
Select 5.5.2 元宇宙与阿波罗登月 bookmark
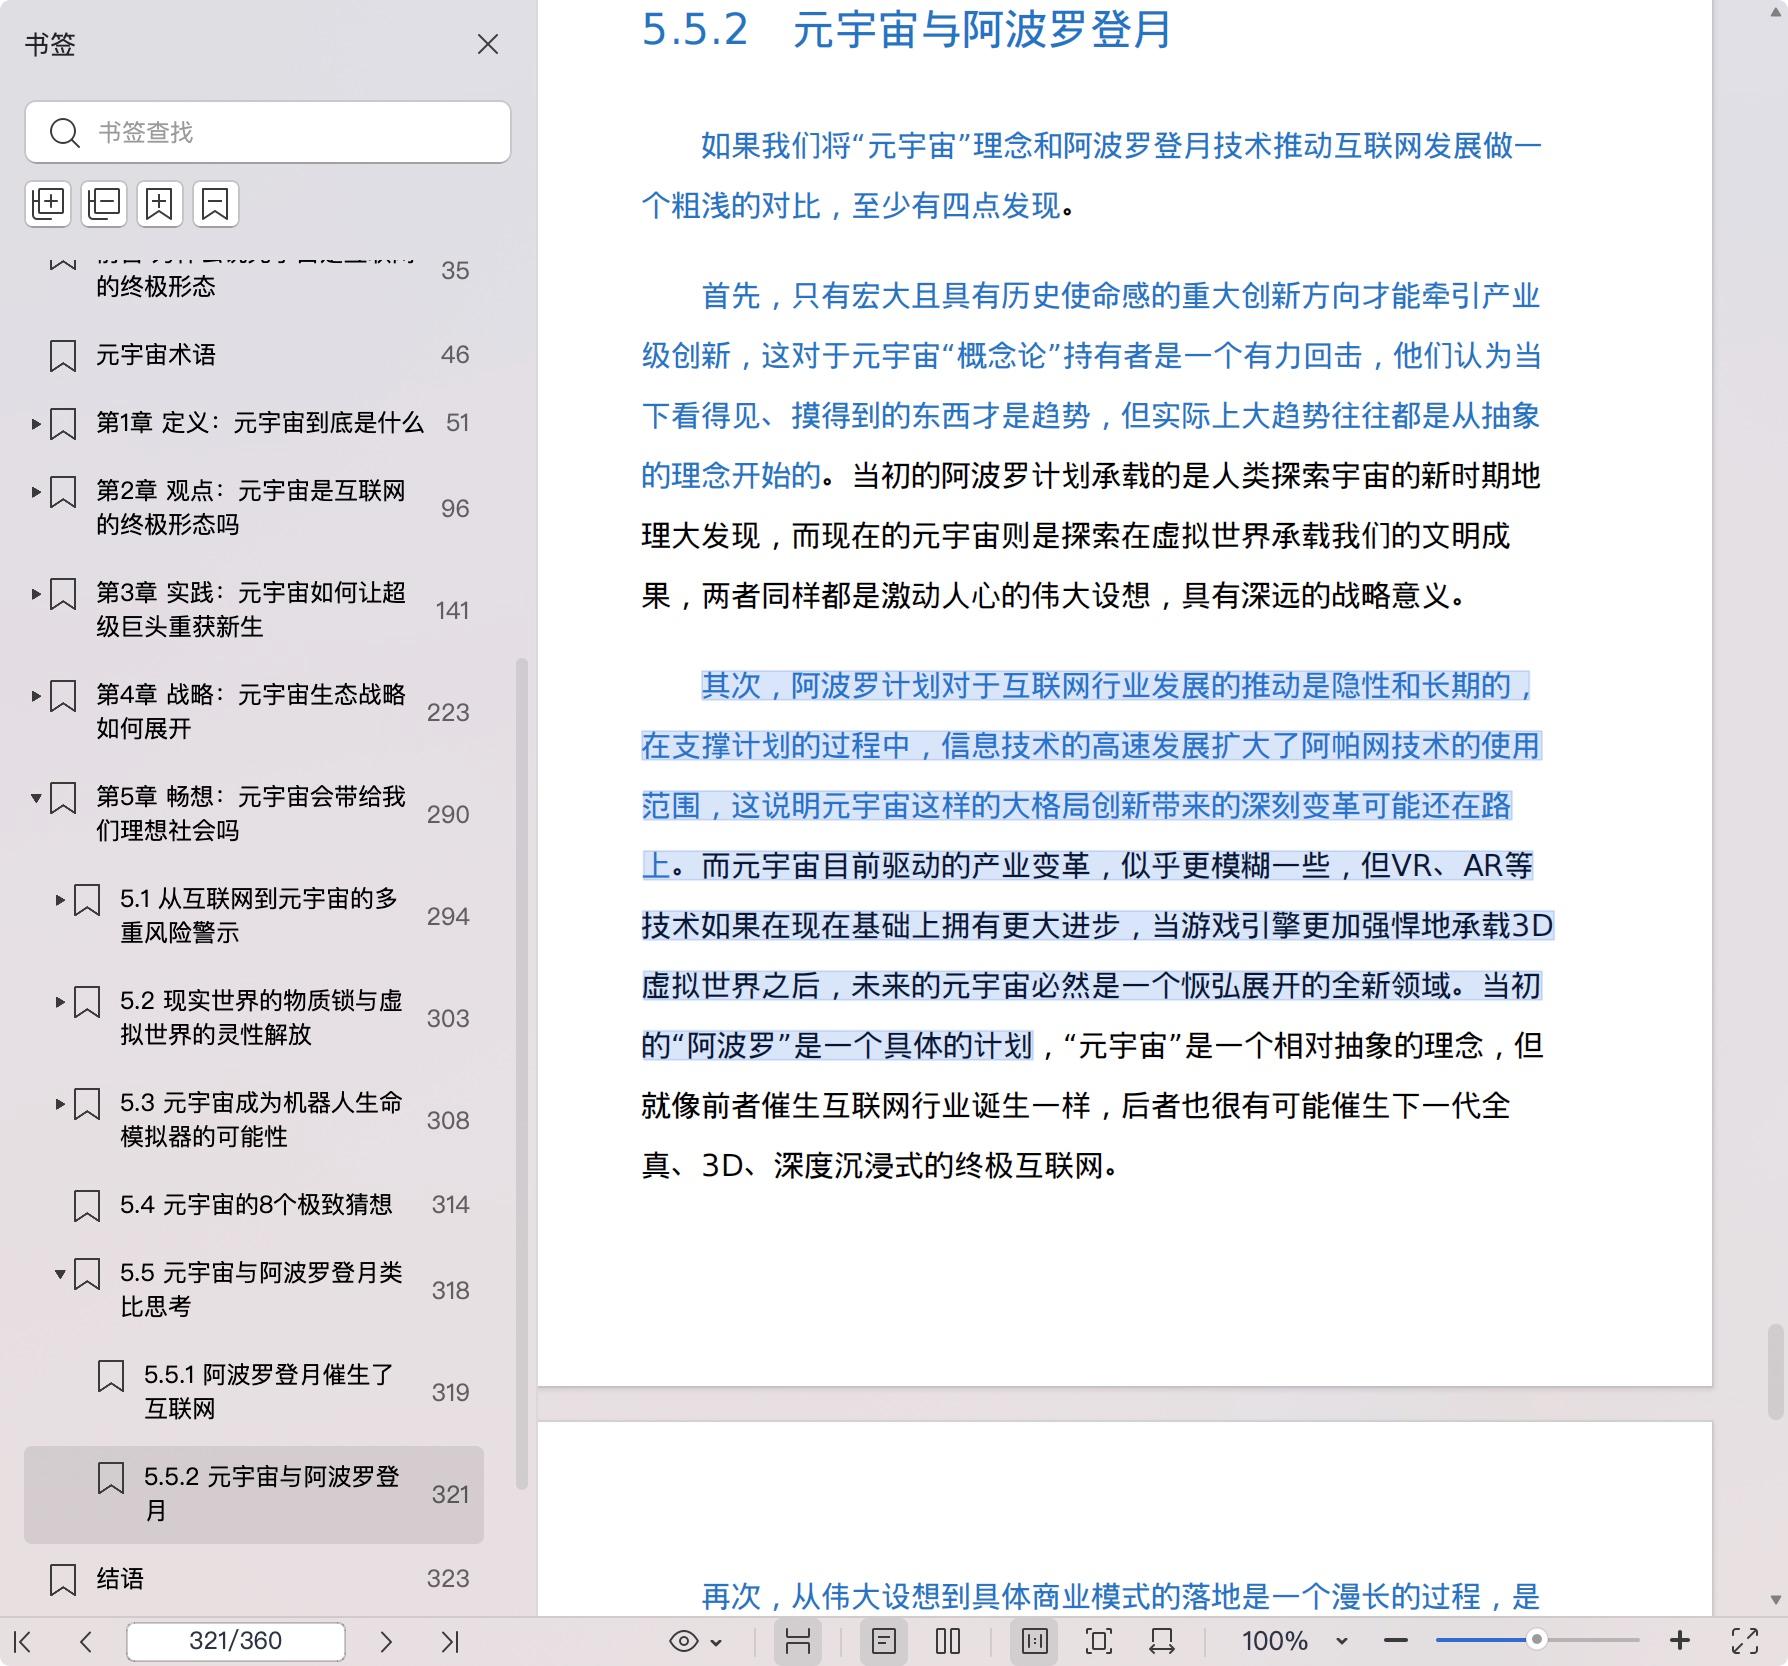[254, 1494]
